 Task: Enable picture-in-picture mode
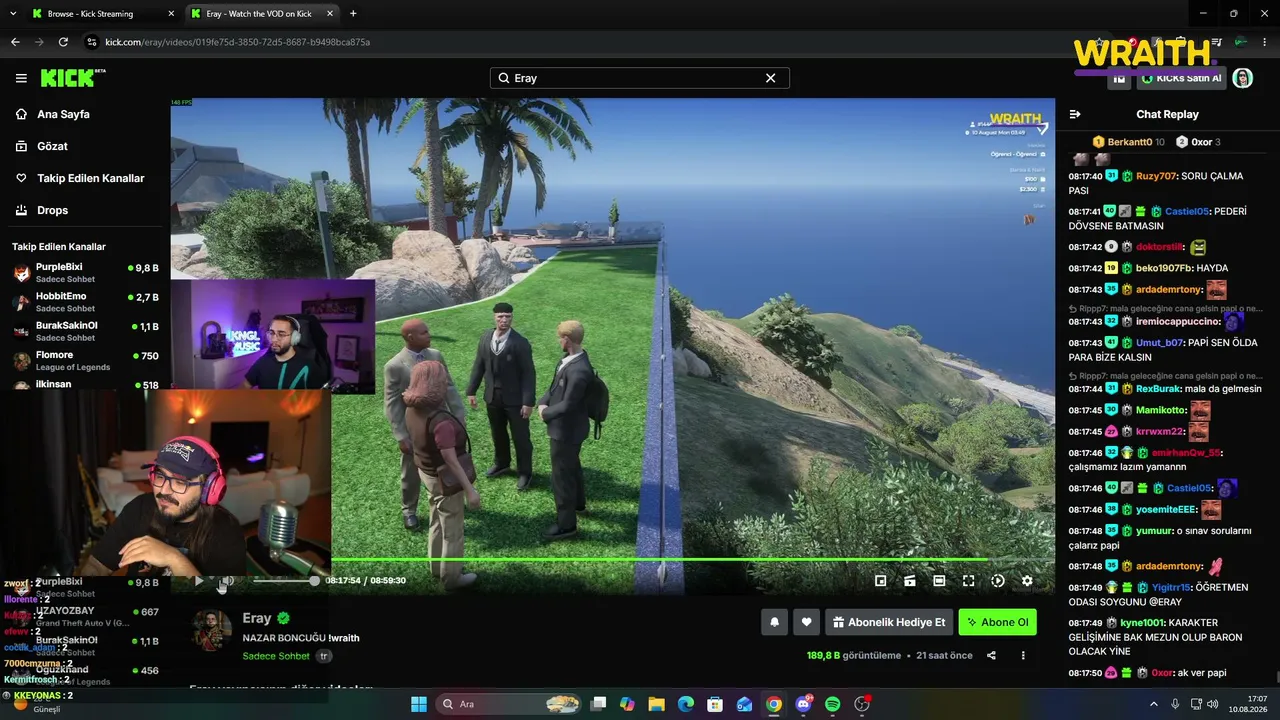[x=880, y=580]
